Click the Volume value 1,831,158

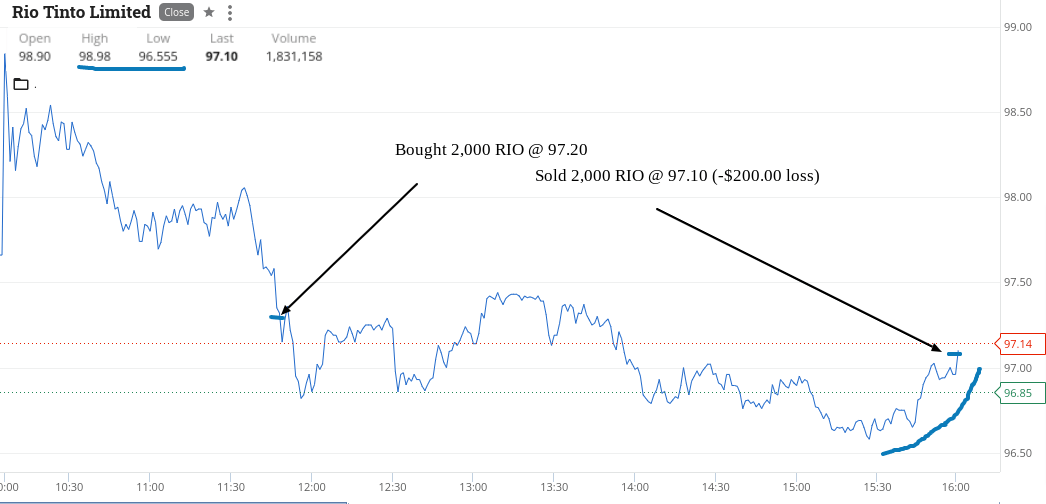coord(294,57)
